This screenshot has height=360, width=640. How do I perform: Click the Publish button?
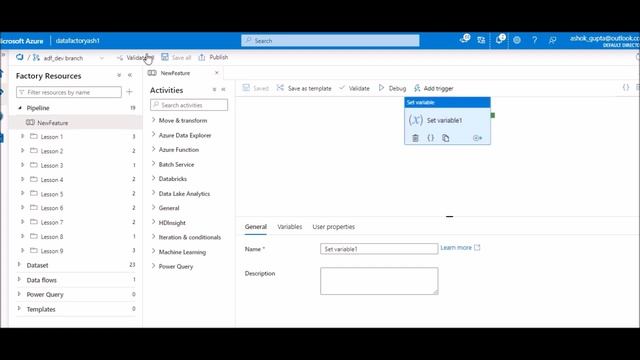[x=213, y=57]
